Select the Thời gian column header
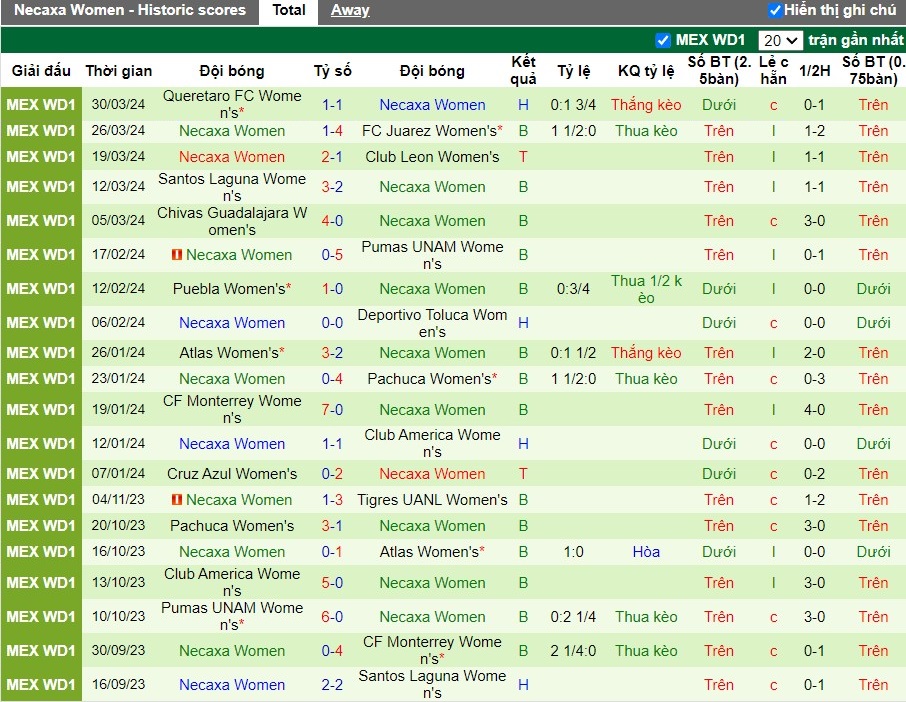This screenshot has height=702, width=906. 118,70
